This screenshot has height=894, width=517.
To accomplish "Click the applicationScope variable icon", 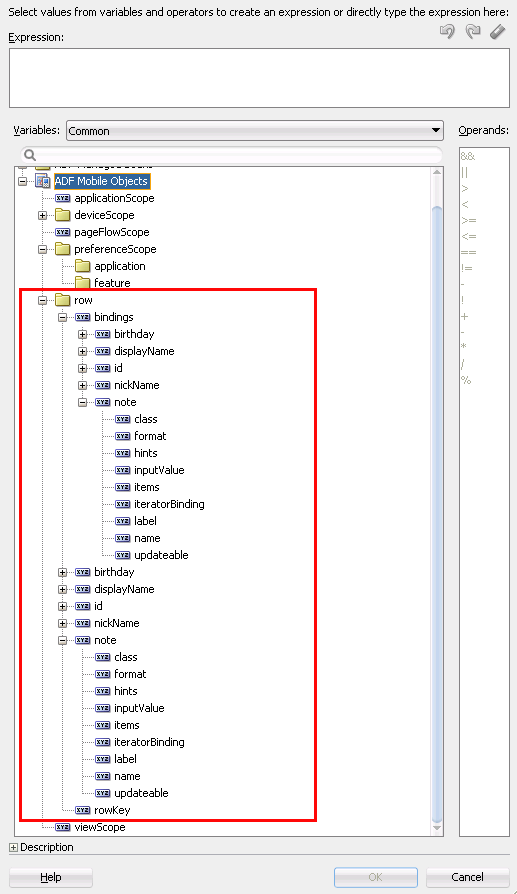I will 63,198.
